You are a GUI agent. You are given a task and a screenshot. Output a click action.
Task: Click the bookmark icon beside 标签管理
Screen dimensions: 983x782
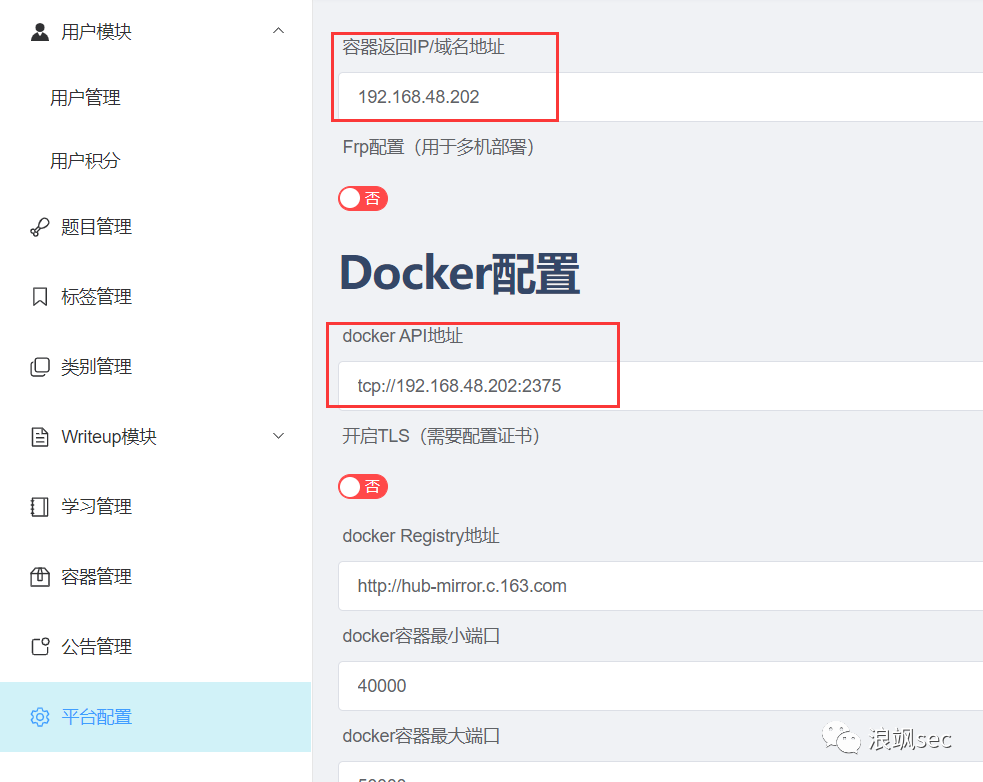[39, 297]
